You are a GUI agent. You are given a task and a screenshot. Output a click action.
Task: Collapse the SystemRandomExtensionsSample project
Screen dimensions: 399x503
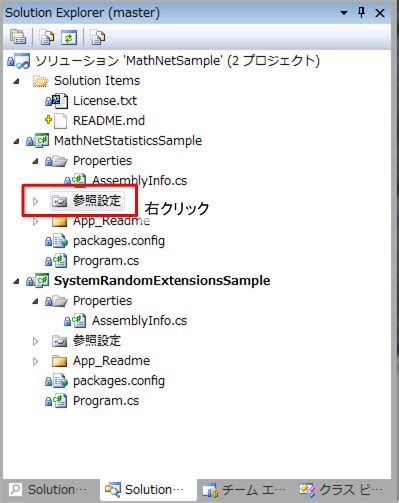16,281
